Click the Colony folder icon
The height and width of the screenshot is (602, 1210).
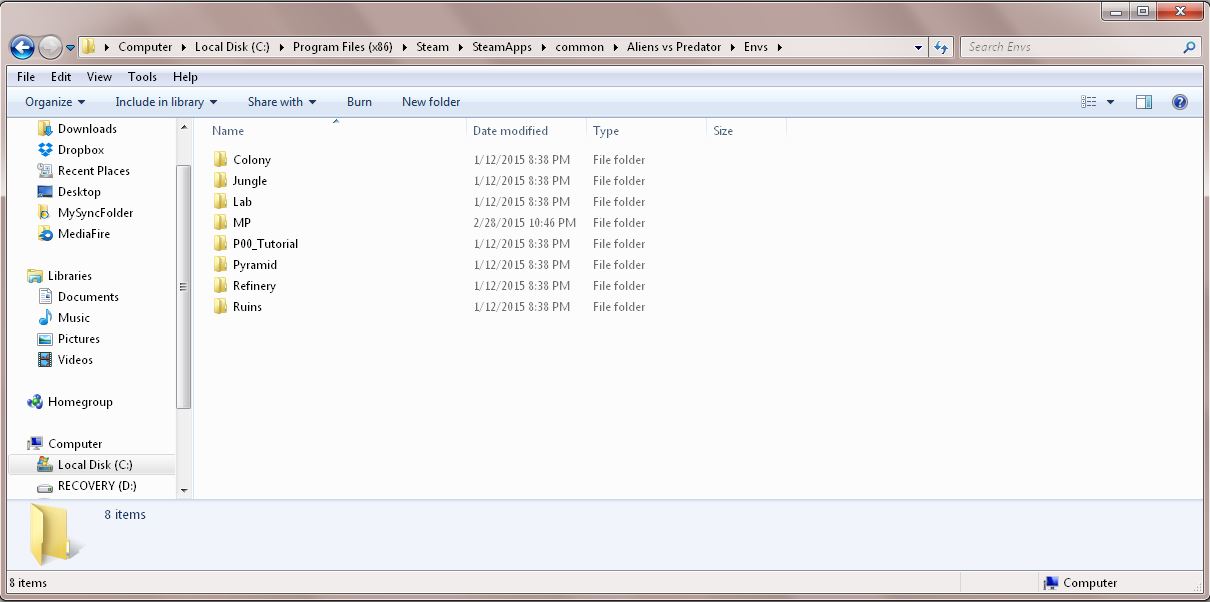point(221,160)
